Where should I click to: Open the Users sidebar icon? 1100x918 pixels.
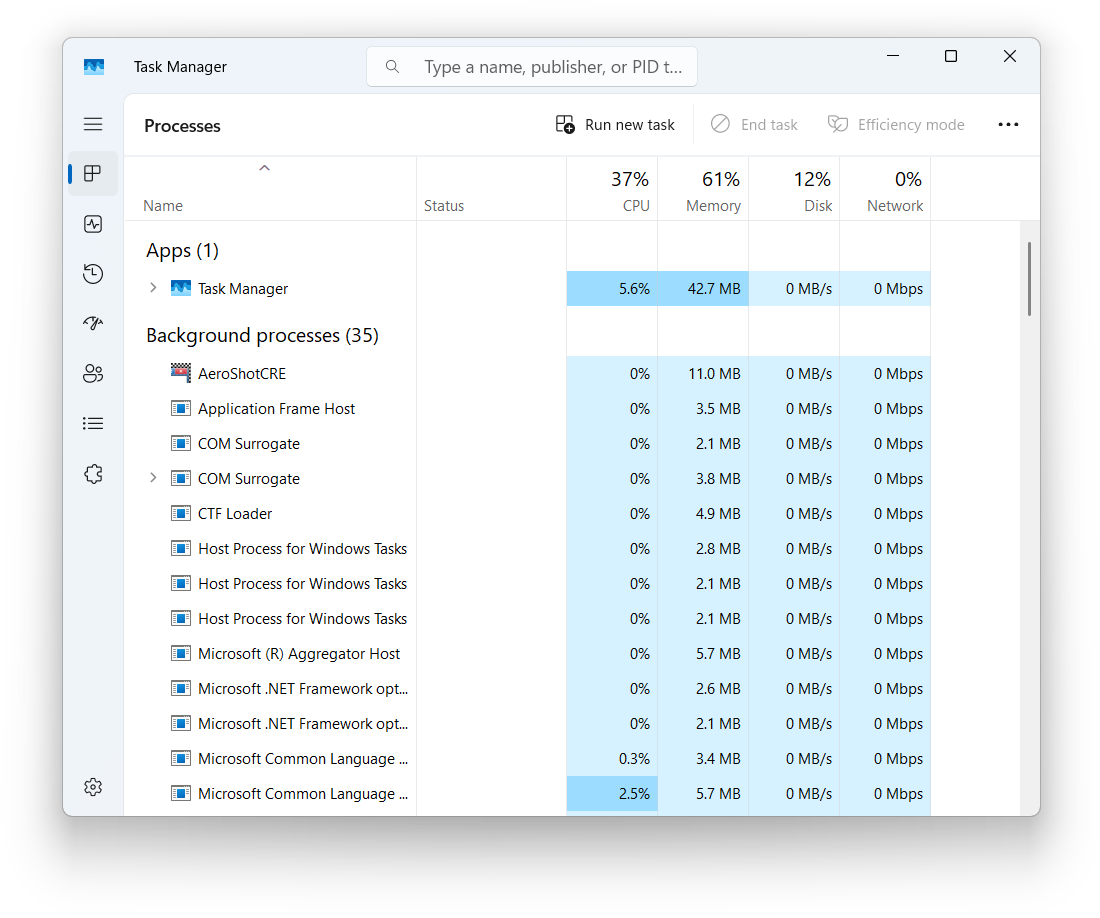click(x=93, y=373)
